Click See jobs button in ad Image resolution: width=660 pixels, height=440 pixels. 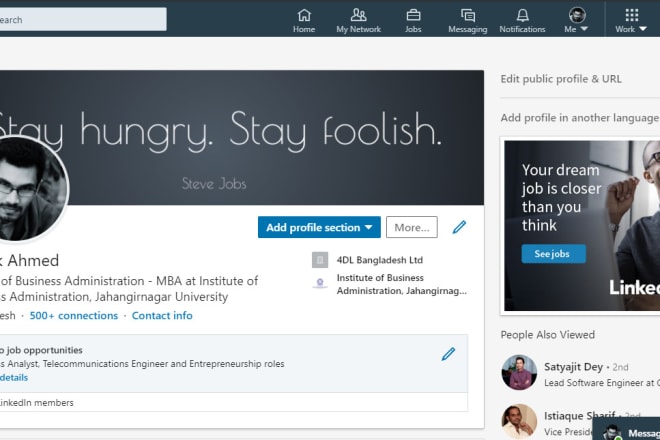[554, 254]
